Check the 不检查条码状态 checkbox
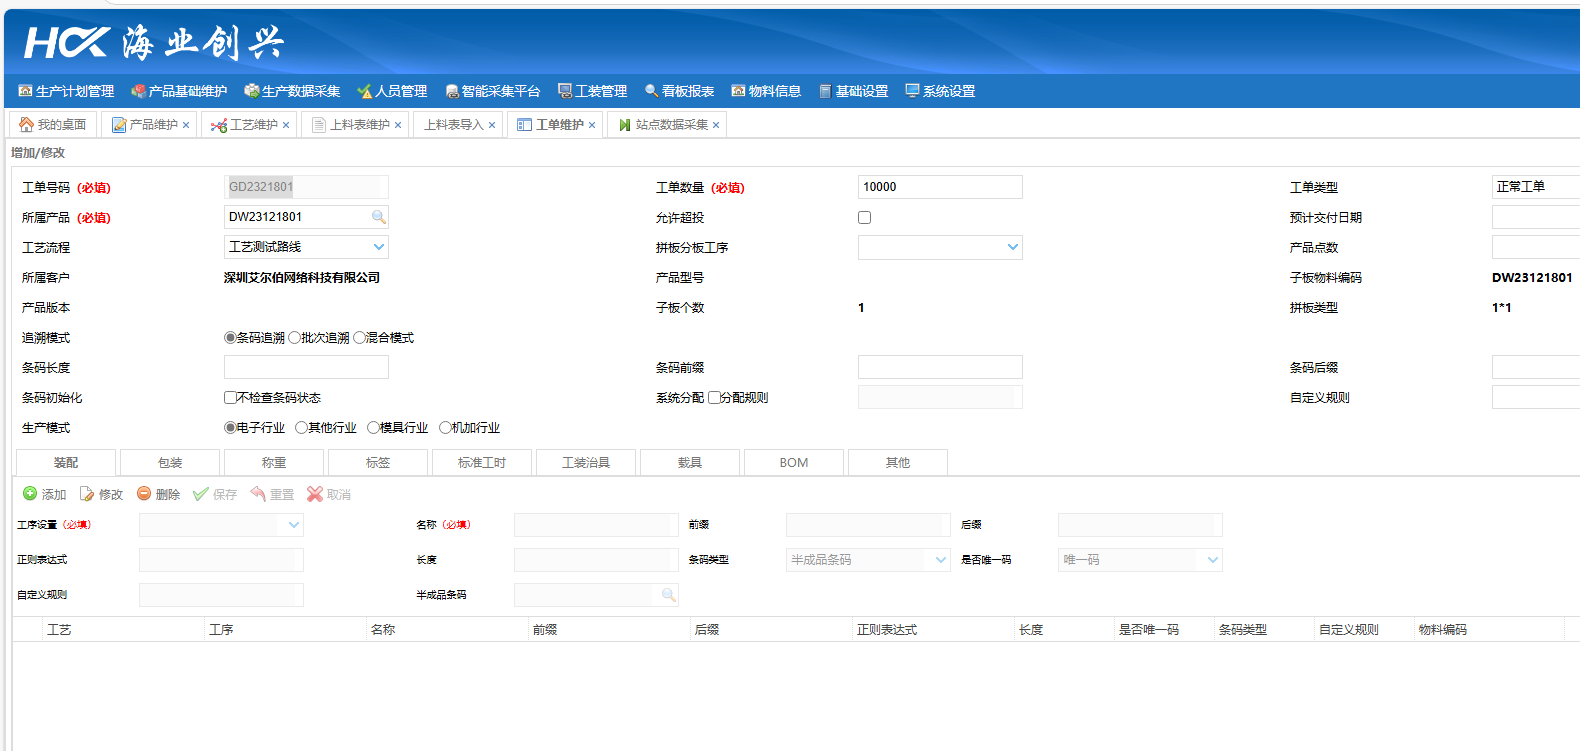This screenshot has height=751, width=1580. point(231,398)
